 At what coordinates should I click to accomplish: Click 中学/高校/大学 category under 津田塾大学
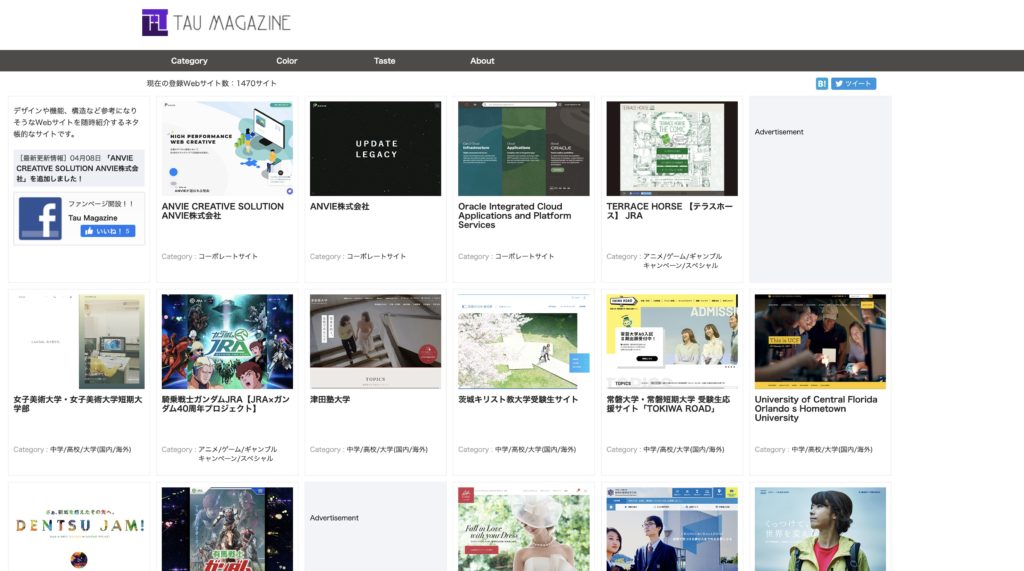coord(387,449)
